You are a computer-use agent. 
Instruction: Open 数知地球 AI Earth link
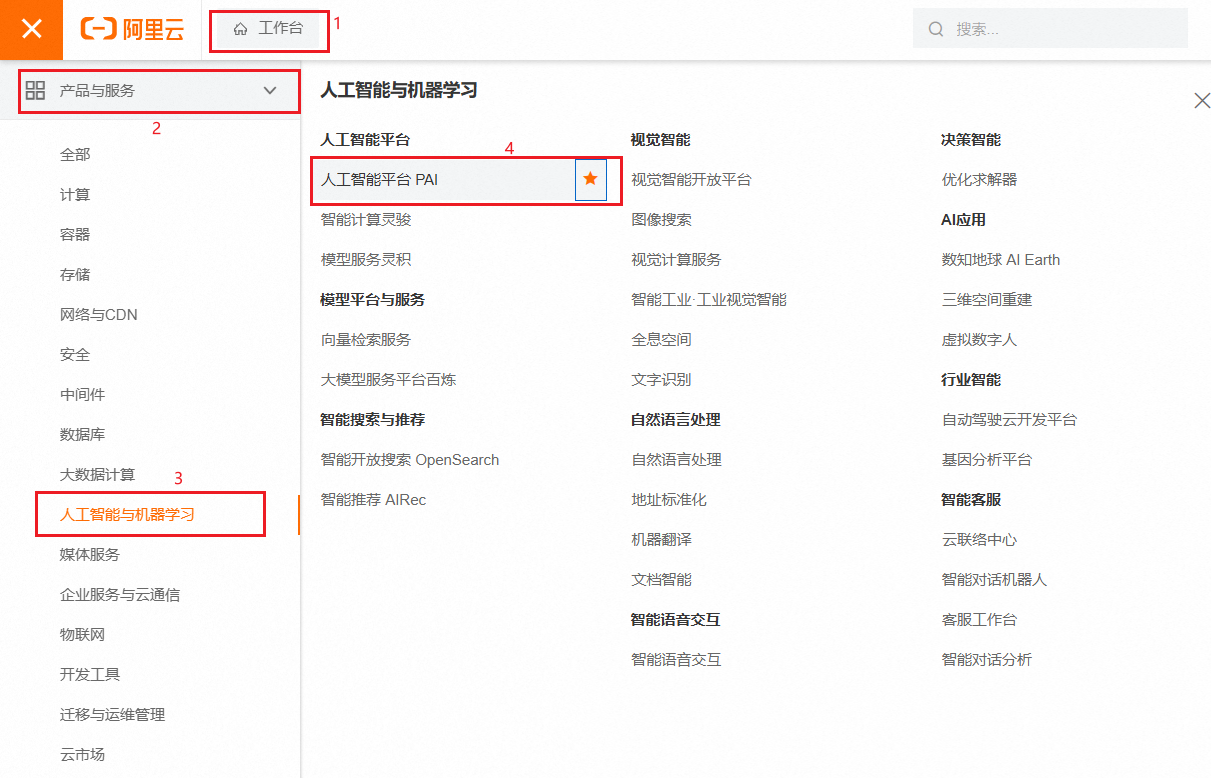pyautogui.click(x=1001, y=260)
